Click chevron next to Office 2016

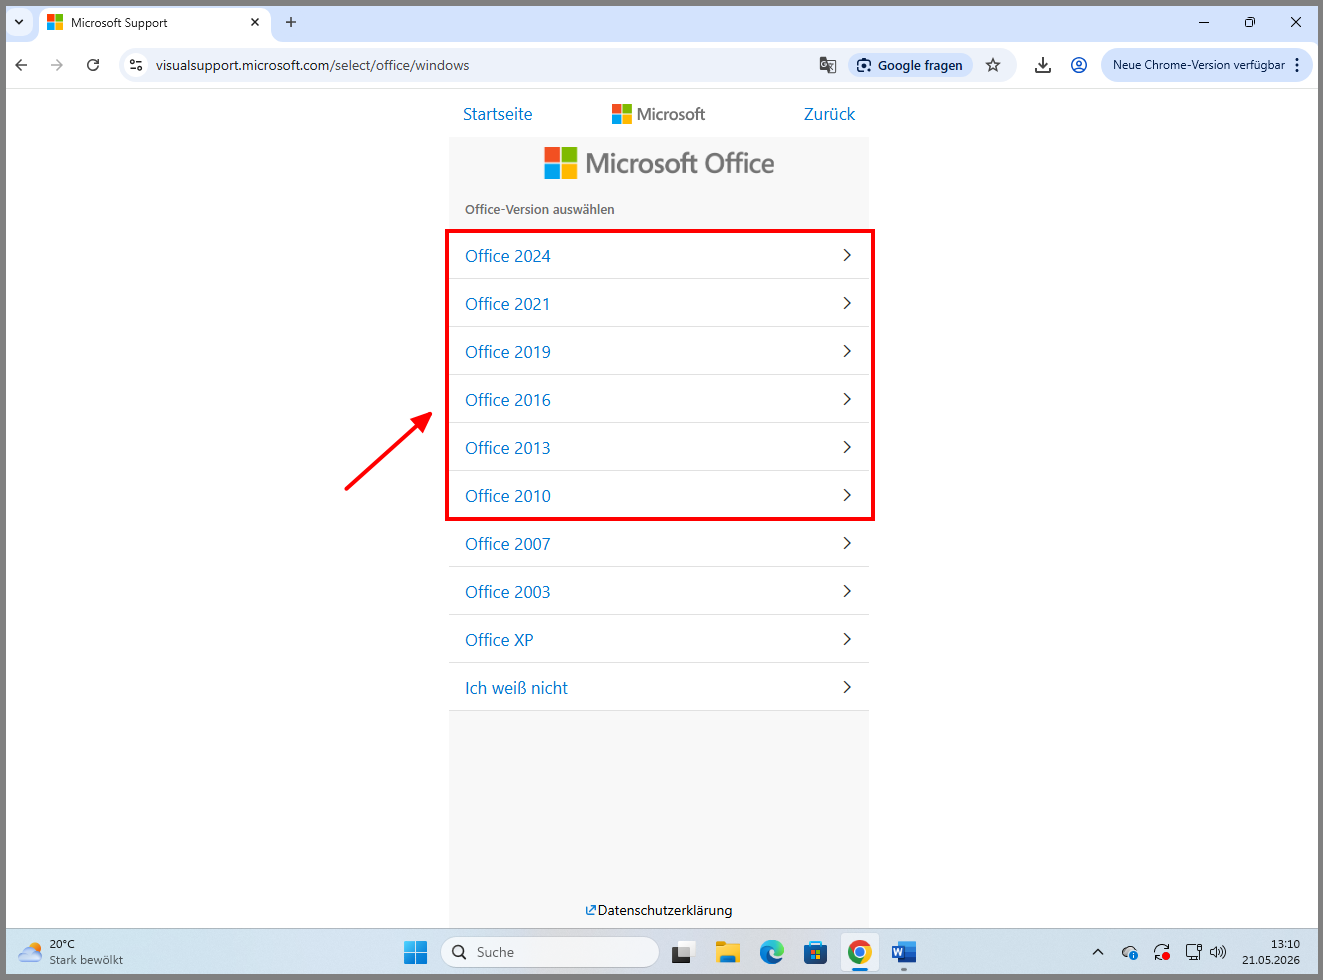pos(847,399)
